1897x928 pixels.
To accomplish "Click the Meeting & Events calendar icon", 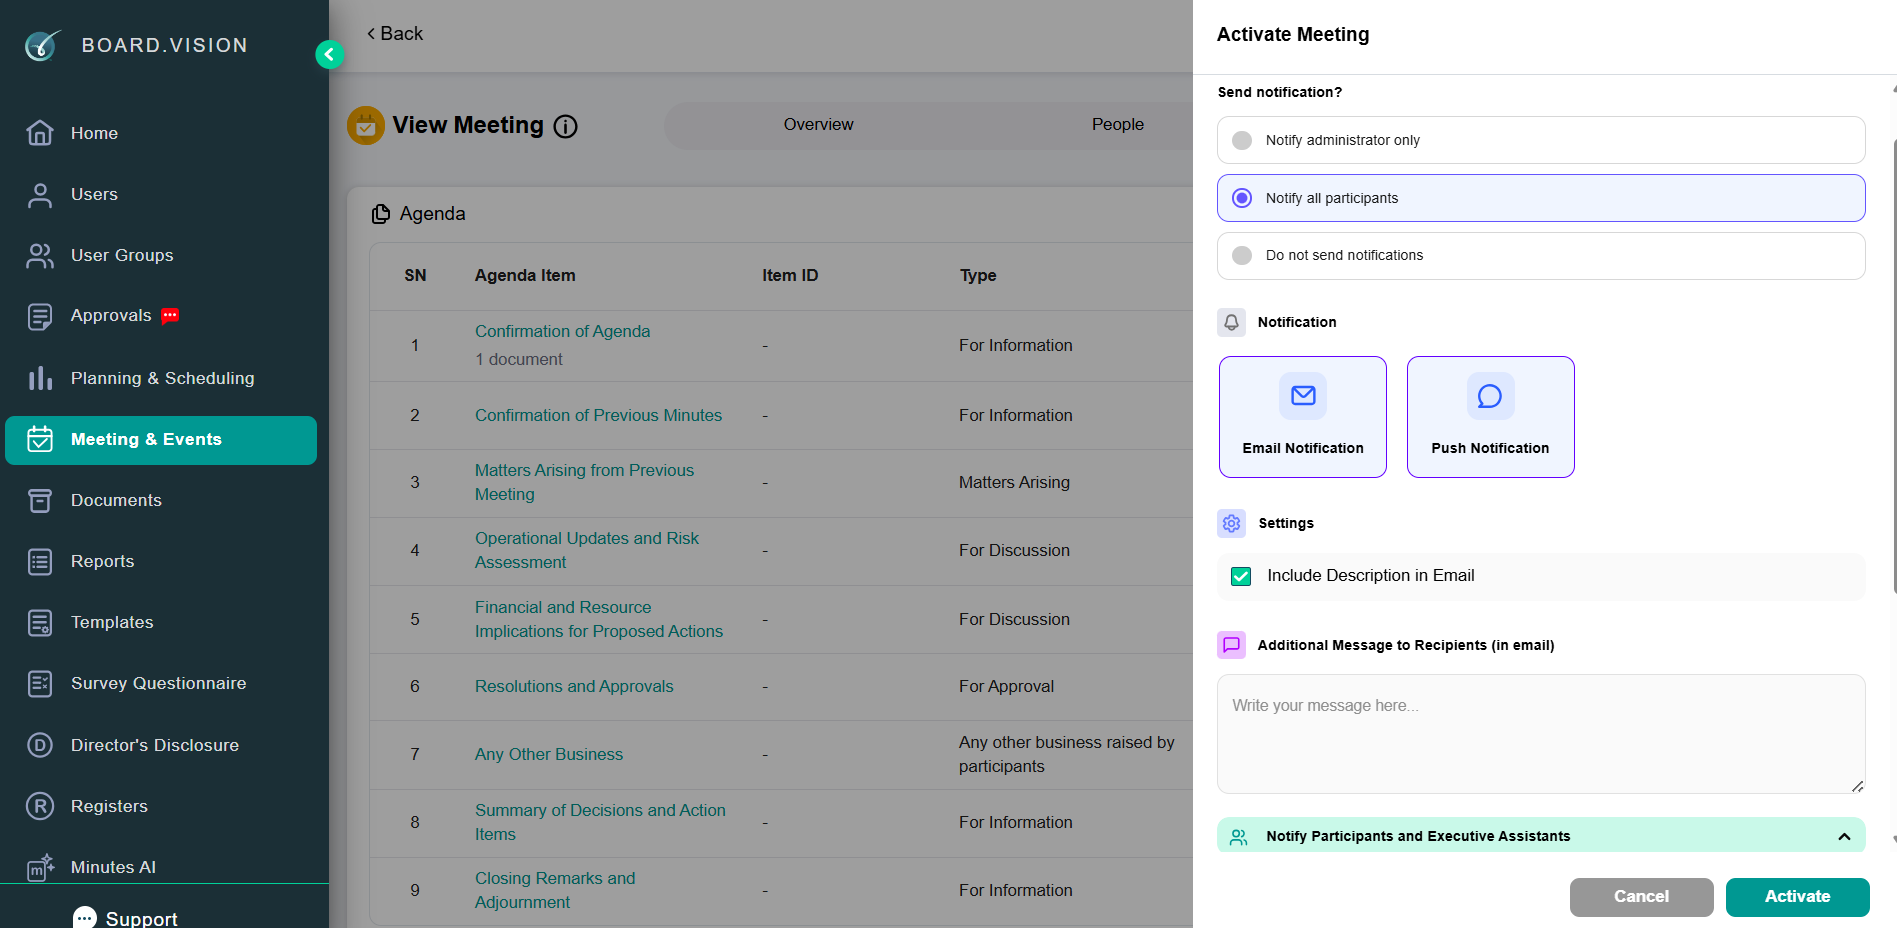I will tap(40, 439).
